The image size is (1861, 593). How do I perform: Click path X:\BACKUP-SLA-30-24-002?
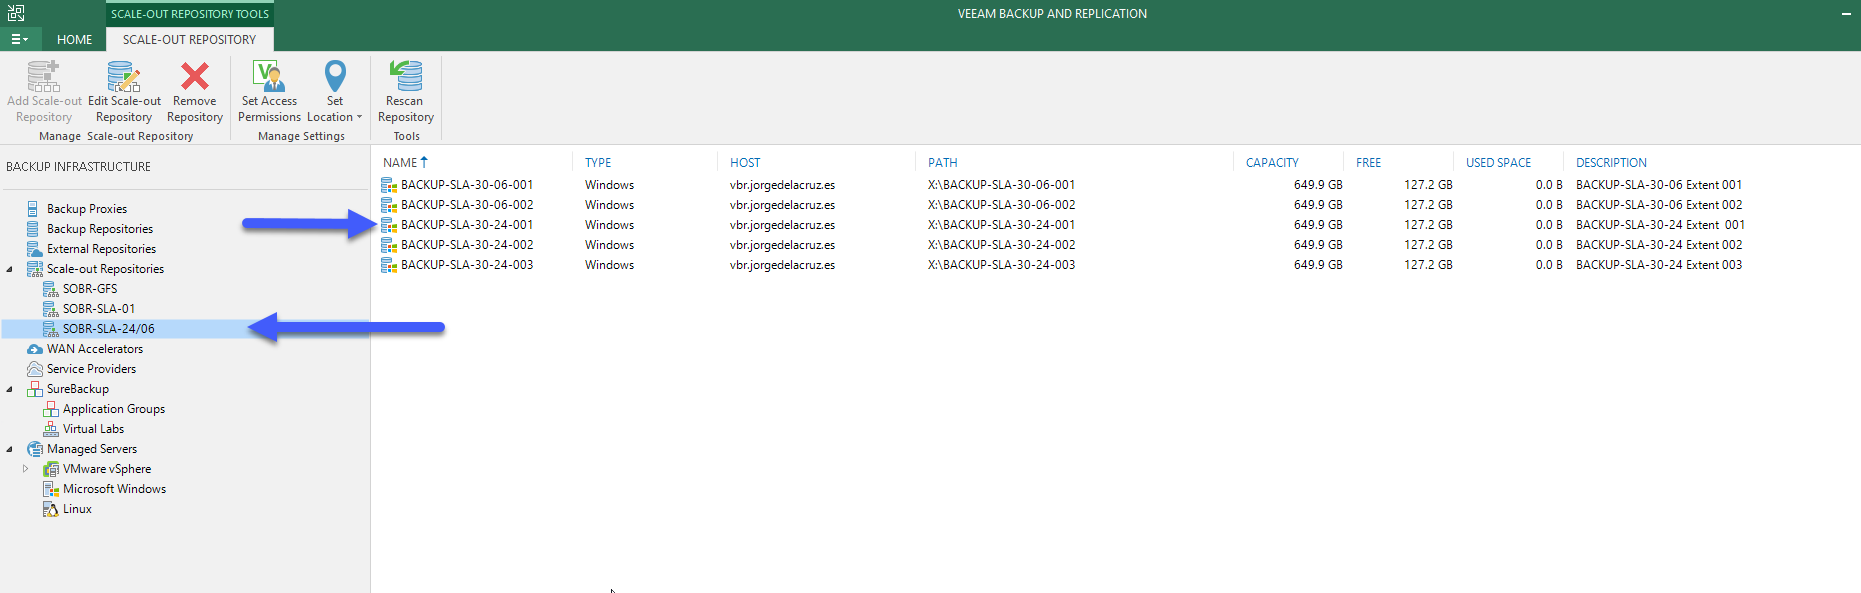[1001, 245]
